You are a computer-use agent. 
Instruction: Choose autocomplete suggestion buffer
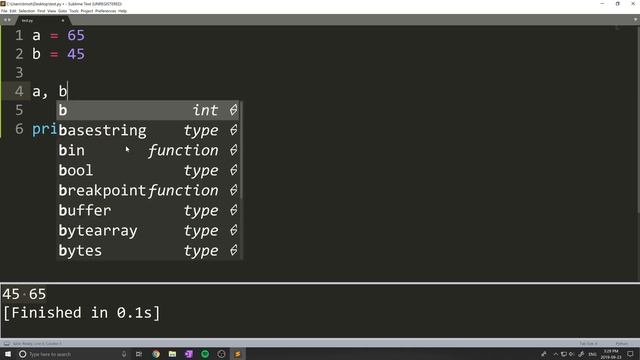[149, 210]
